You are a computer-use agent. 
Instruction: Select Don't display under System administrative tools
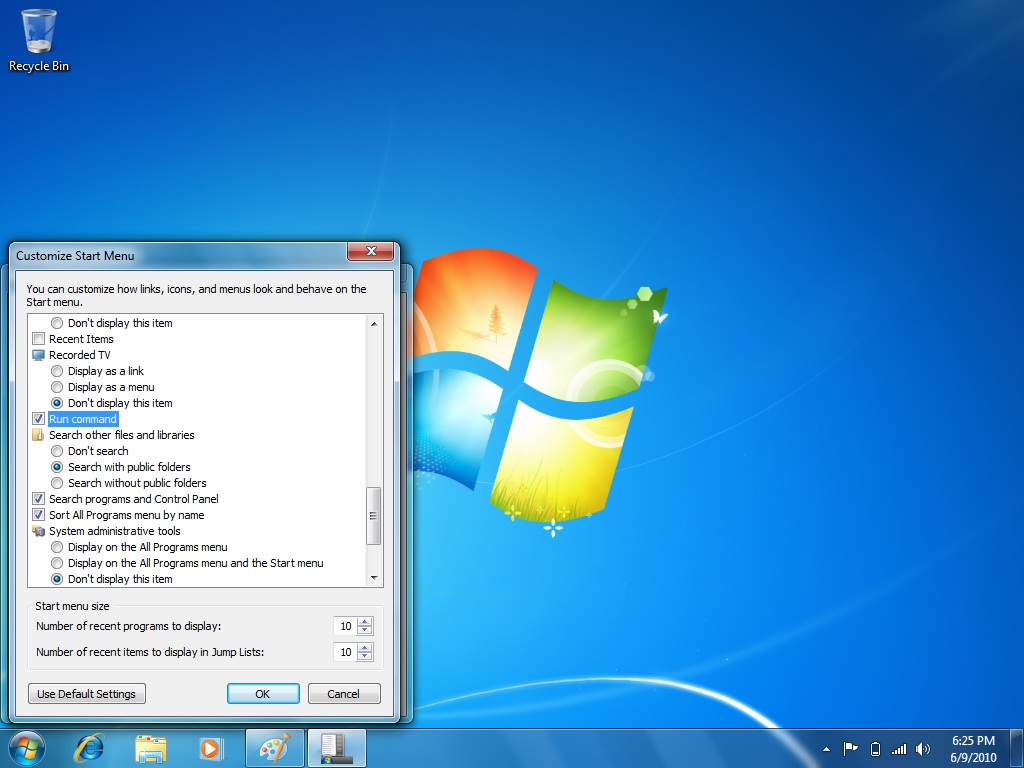click(57, 579)
